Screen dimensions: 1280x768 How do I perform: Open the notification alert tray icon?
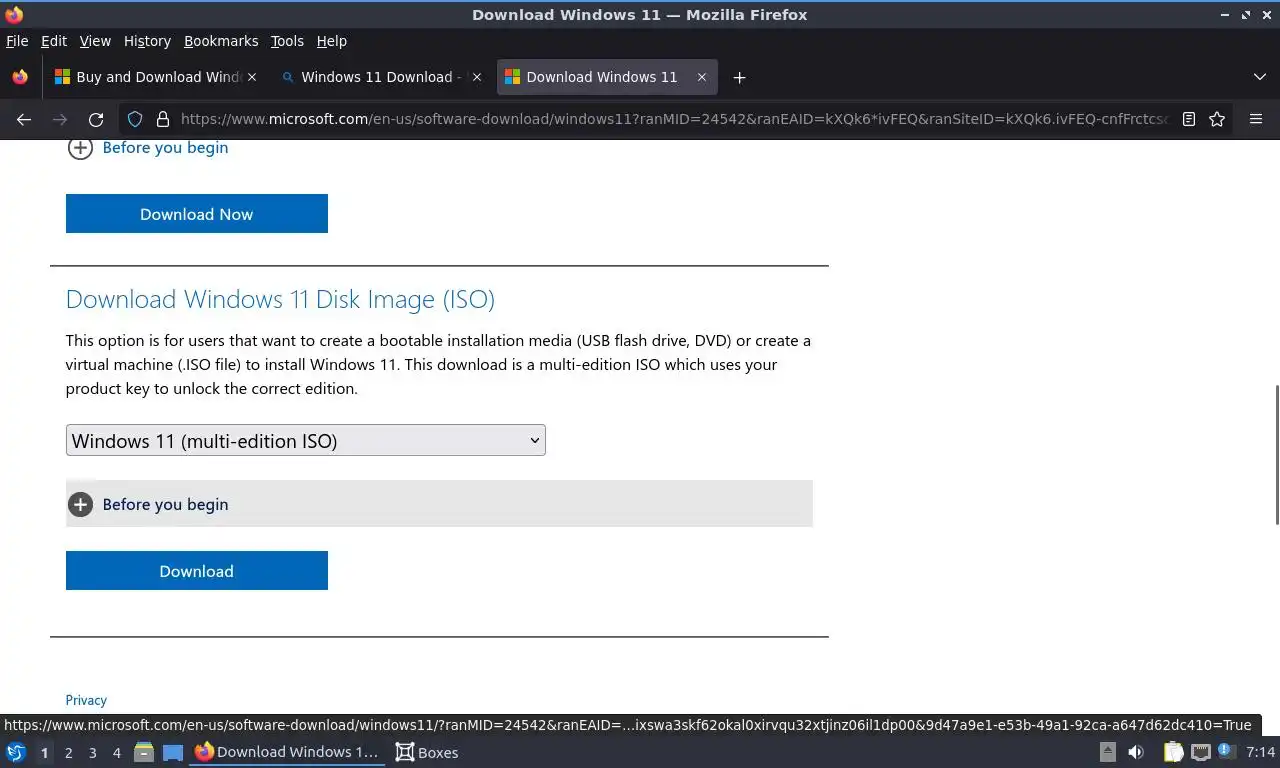(x=1227, y=752)
